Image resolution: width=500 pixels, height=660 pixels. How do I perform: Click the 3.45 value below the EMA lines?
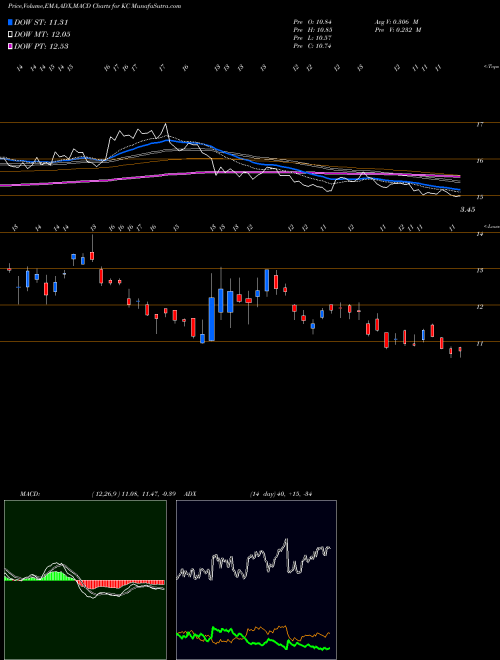click(468, 210)
